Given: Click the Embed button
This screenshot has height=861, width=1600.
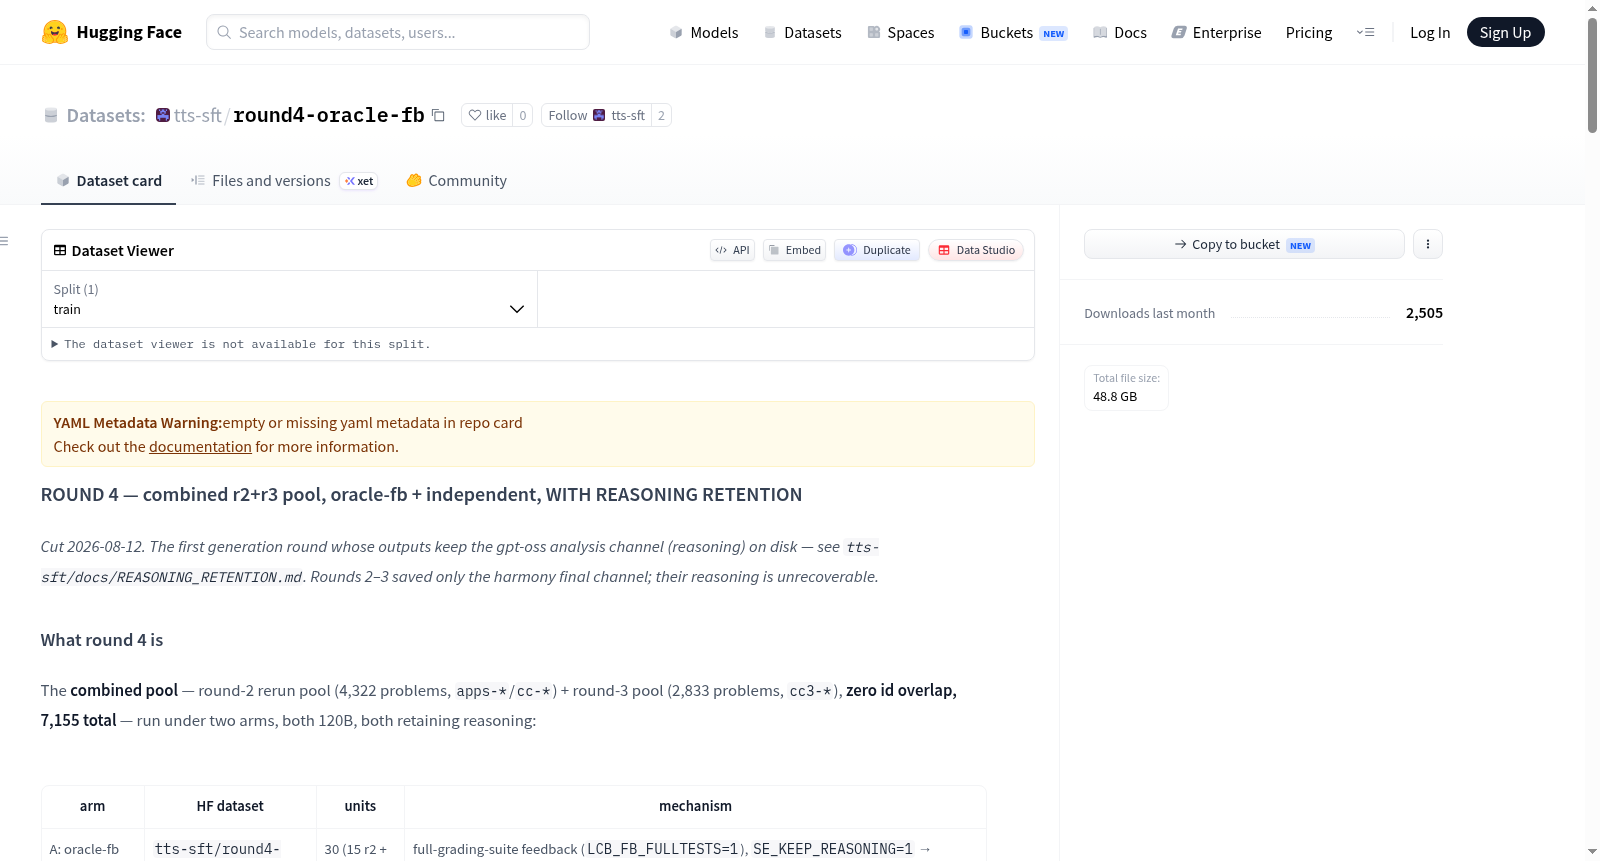Looking at the screenshot, I should click(794, 250).
